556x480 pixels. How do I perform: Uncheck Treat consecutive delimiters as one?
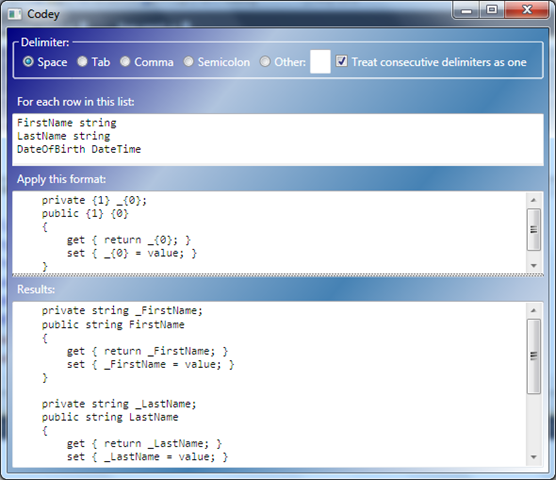pos(341,61)
